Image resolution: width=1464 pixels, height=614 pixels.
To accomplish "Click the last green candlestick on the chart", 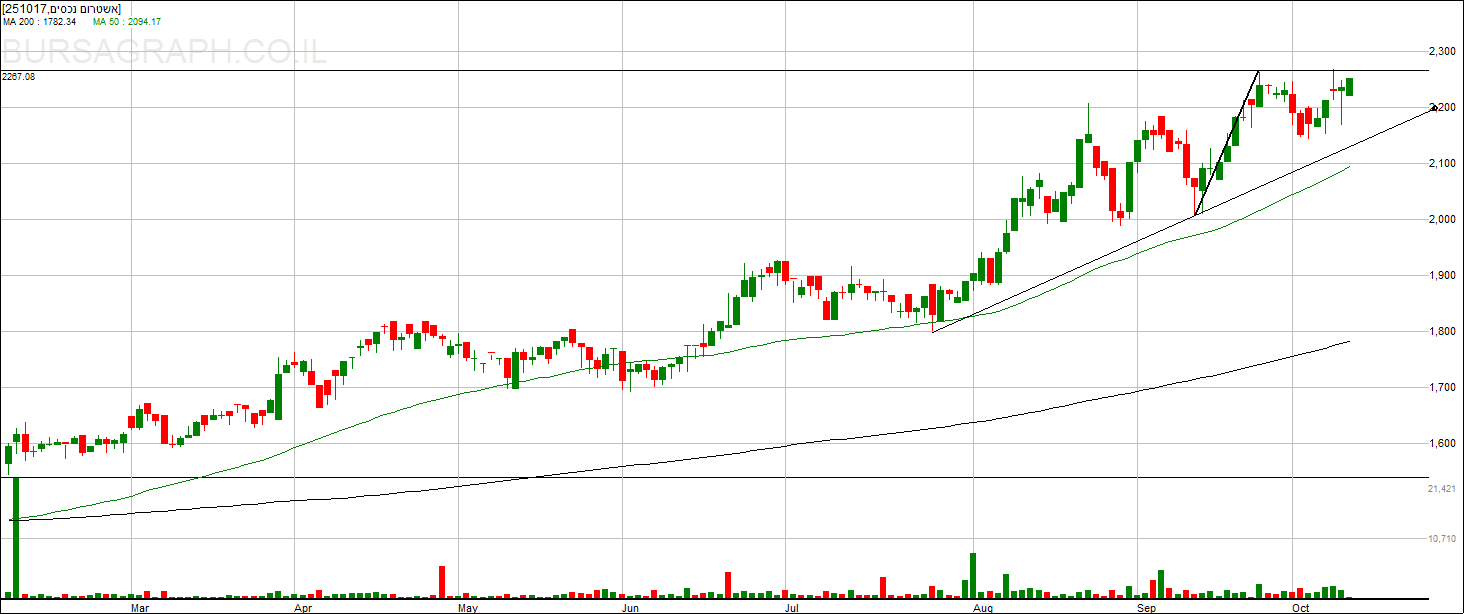I will click(x=1350, y=87).
